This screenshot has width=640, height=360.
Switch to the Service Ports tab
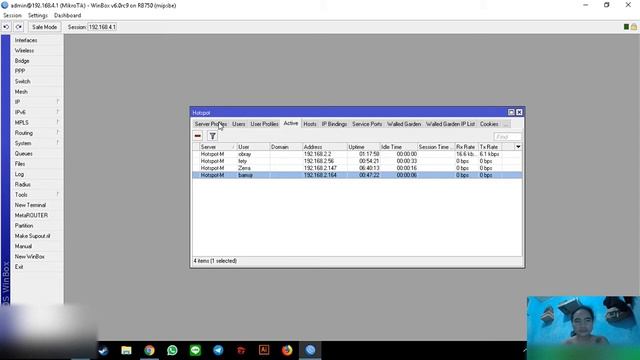(x=367, y=124)
